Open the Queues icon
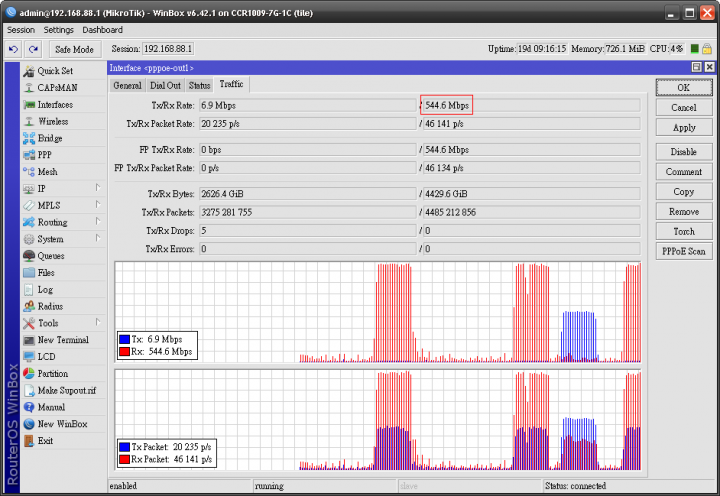Viewport: 720px width, 496px height. click(29, 256)
